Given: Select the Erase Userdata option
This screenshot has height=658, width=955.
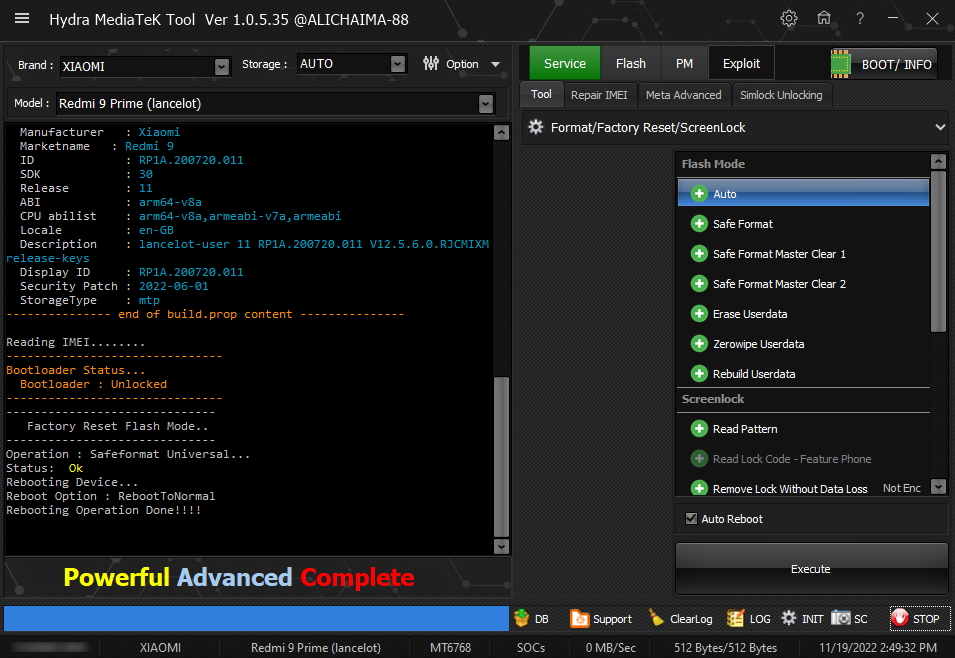Looking at the screenshot, I should tap(749, 314).
